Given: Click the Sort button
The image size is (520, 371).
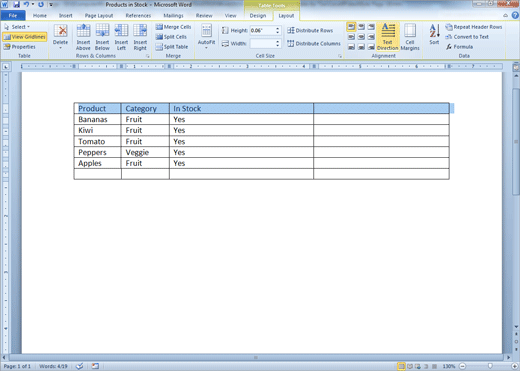Looking at the screenshot, I should tap(434, 34).
